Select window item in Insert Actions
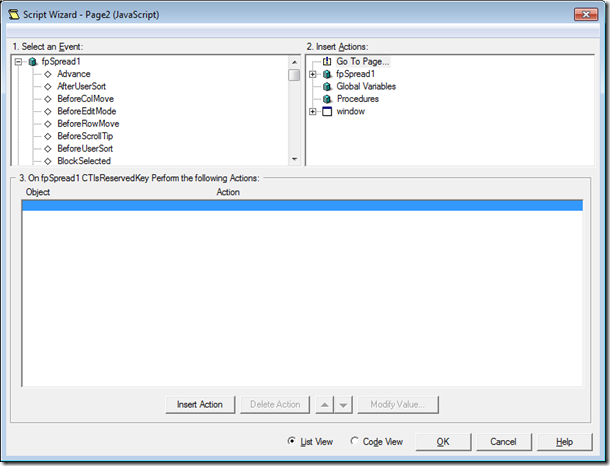The image size is (610, 466). (351, 111)
